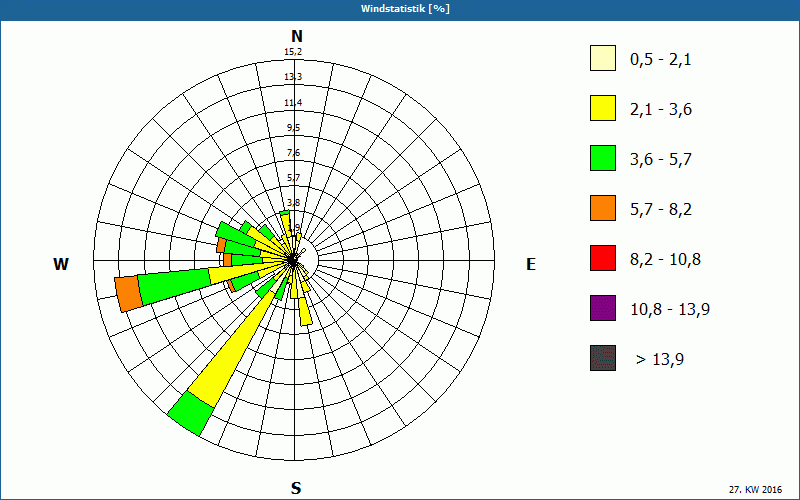The image size is (800, 500).
Task: Click the legend label '> 13,9'
Action: pos(660,360)
